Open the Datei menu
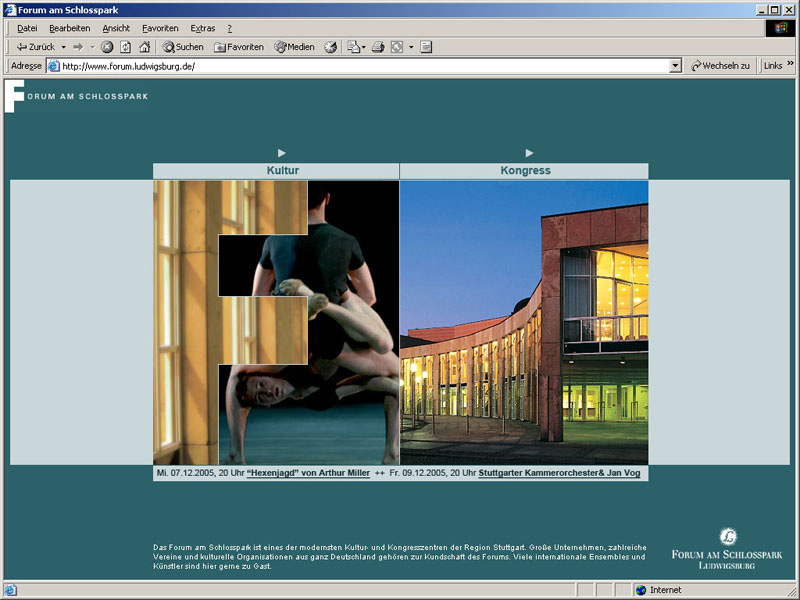 coord(27,28)
